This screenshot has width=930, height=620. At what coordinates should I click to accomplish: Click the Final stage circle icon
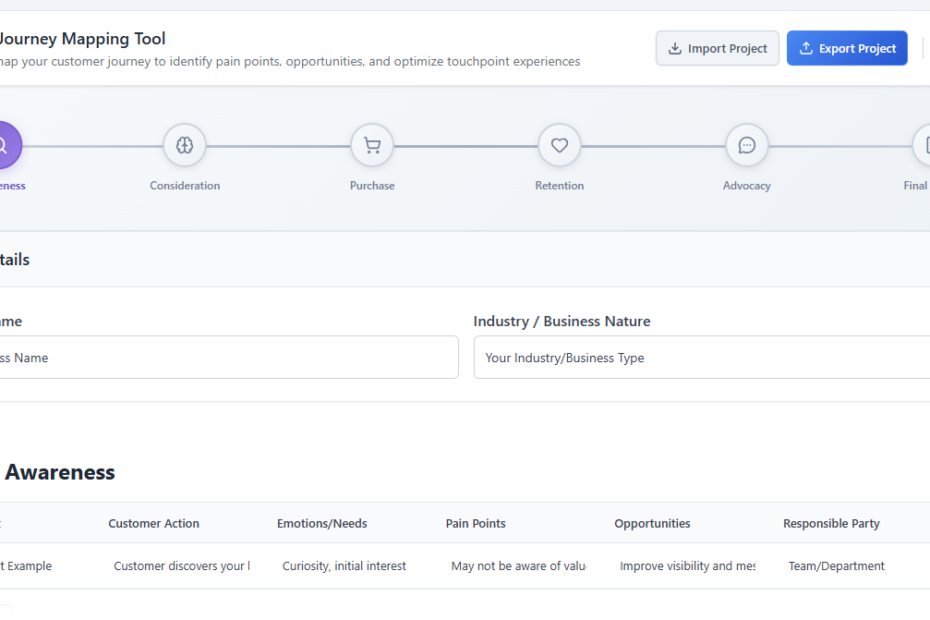922,146
